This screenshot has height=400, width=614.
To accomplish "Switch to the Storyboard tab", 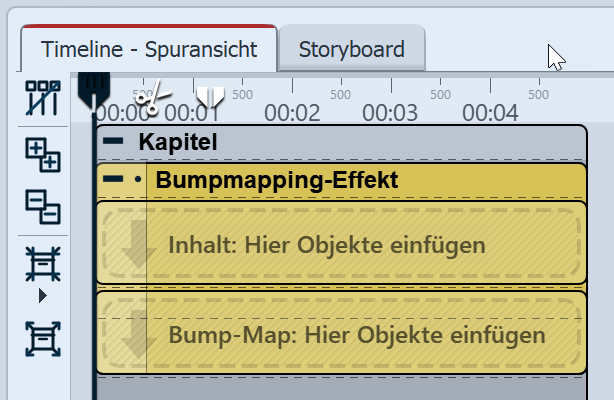I will [x=351, y=49].
